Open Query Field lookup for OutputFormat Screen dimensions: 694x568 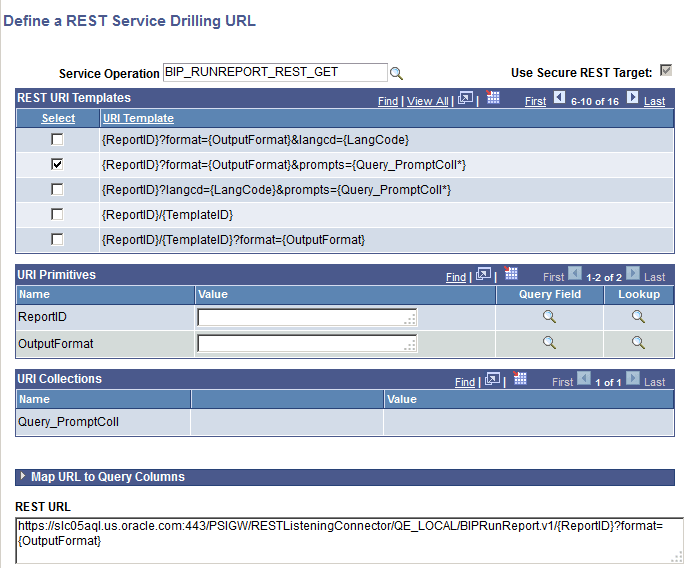tap(549, 342)
